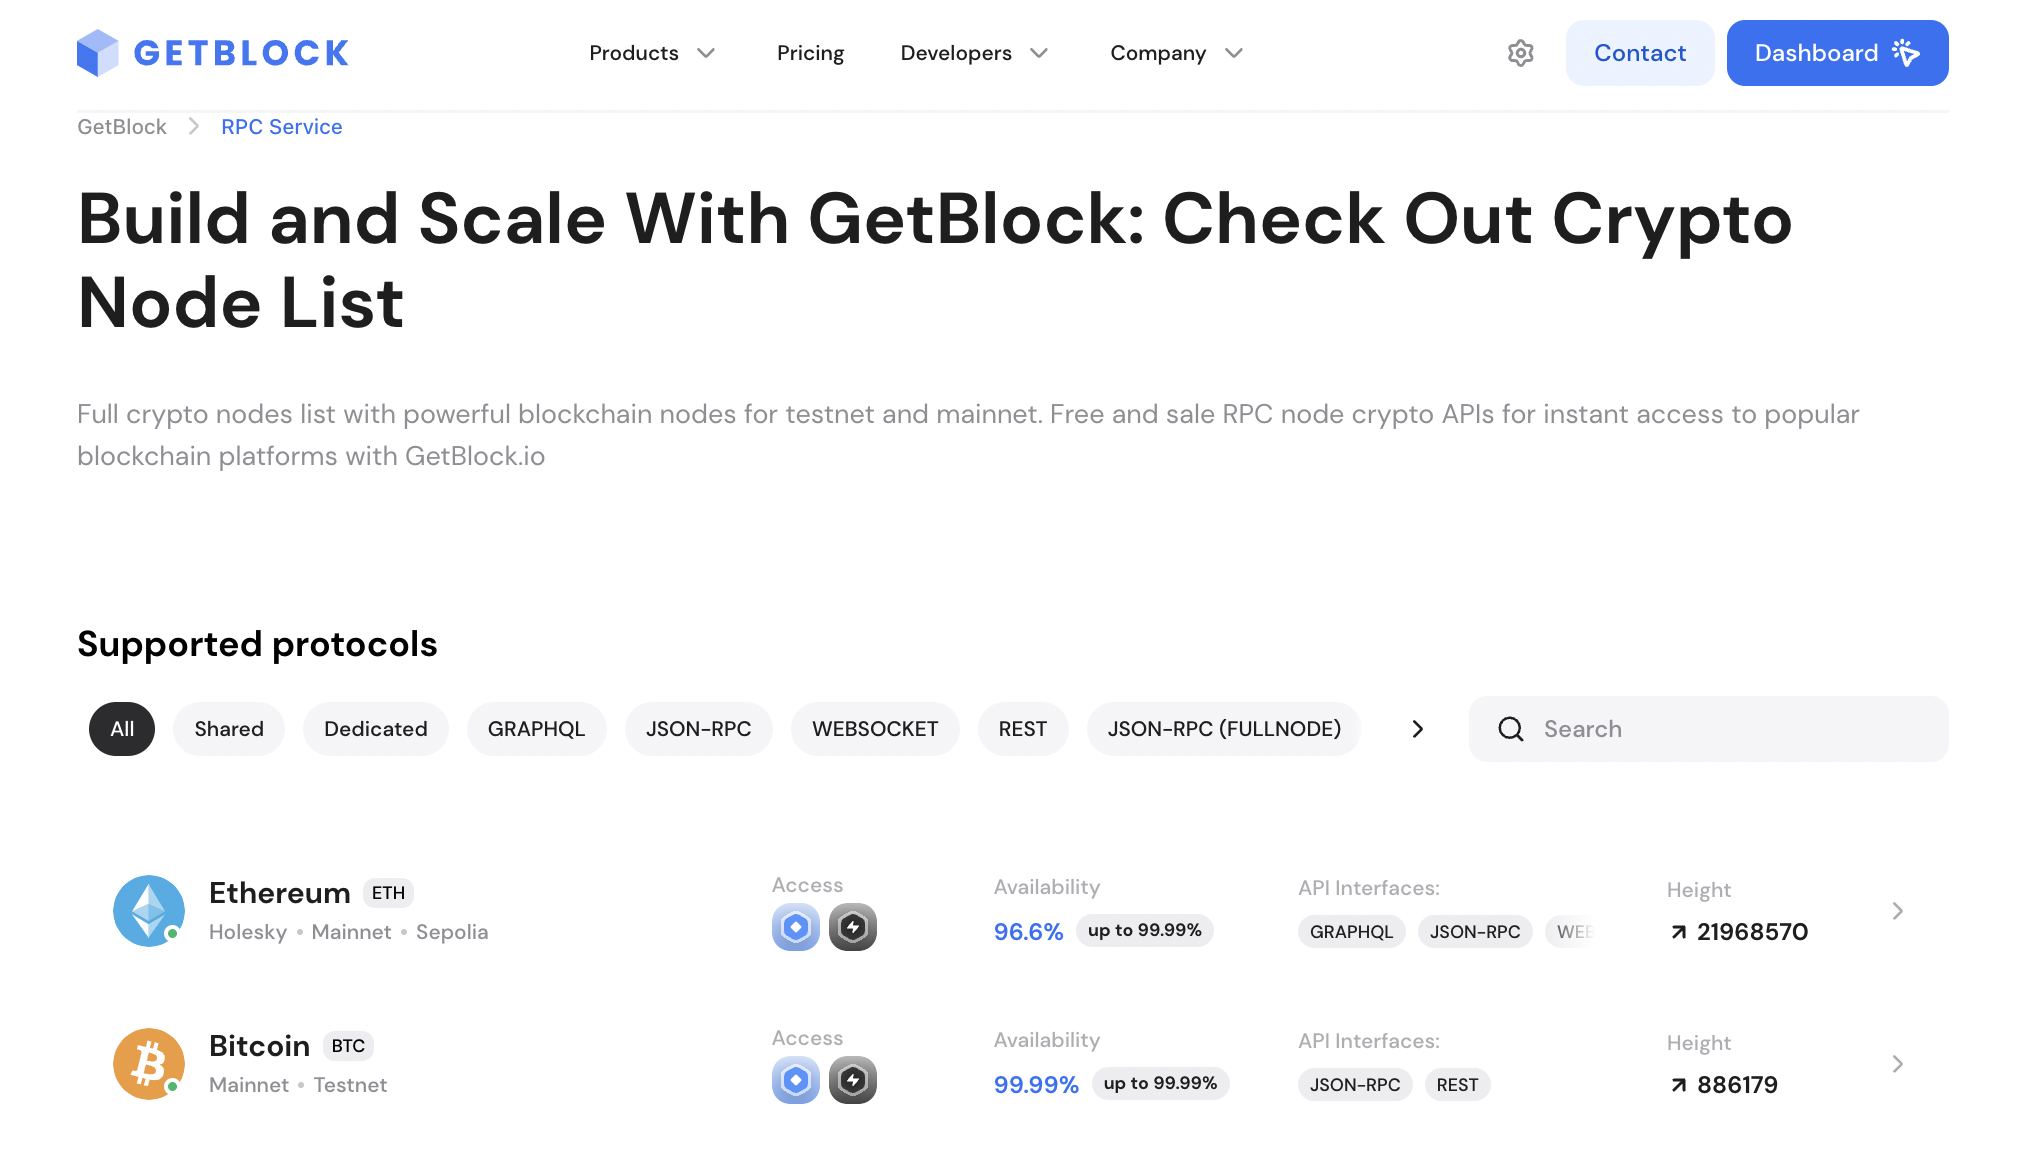Toggle the Shared filter chip
Viewport: 2028px width, 1164px height.
pos(229,729)
